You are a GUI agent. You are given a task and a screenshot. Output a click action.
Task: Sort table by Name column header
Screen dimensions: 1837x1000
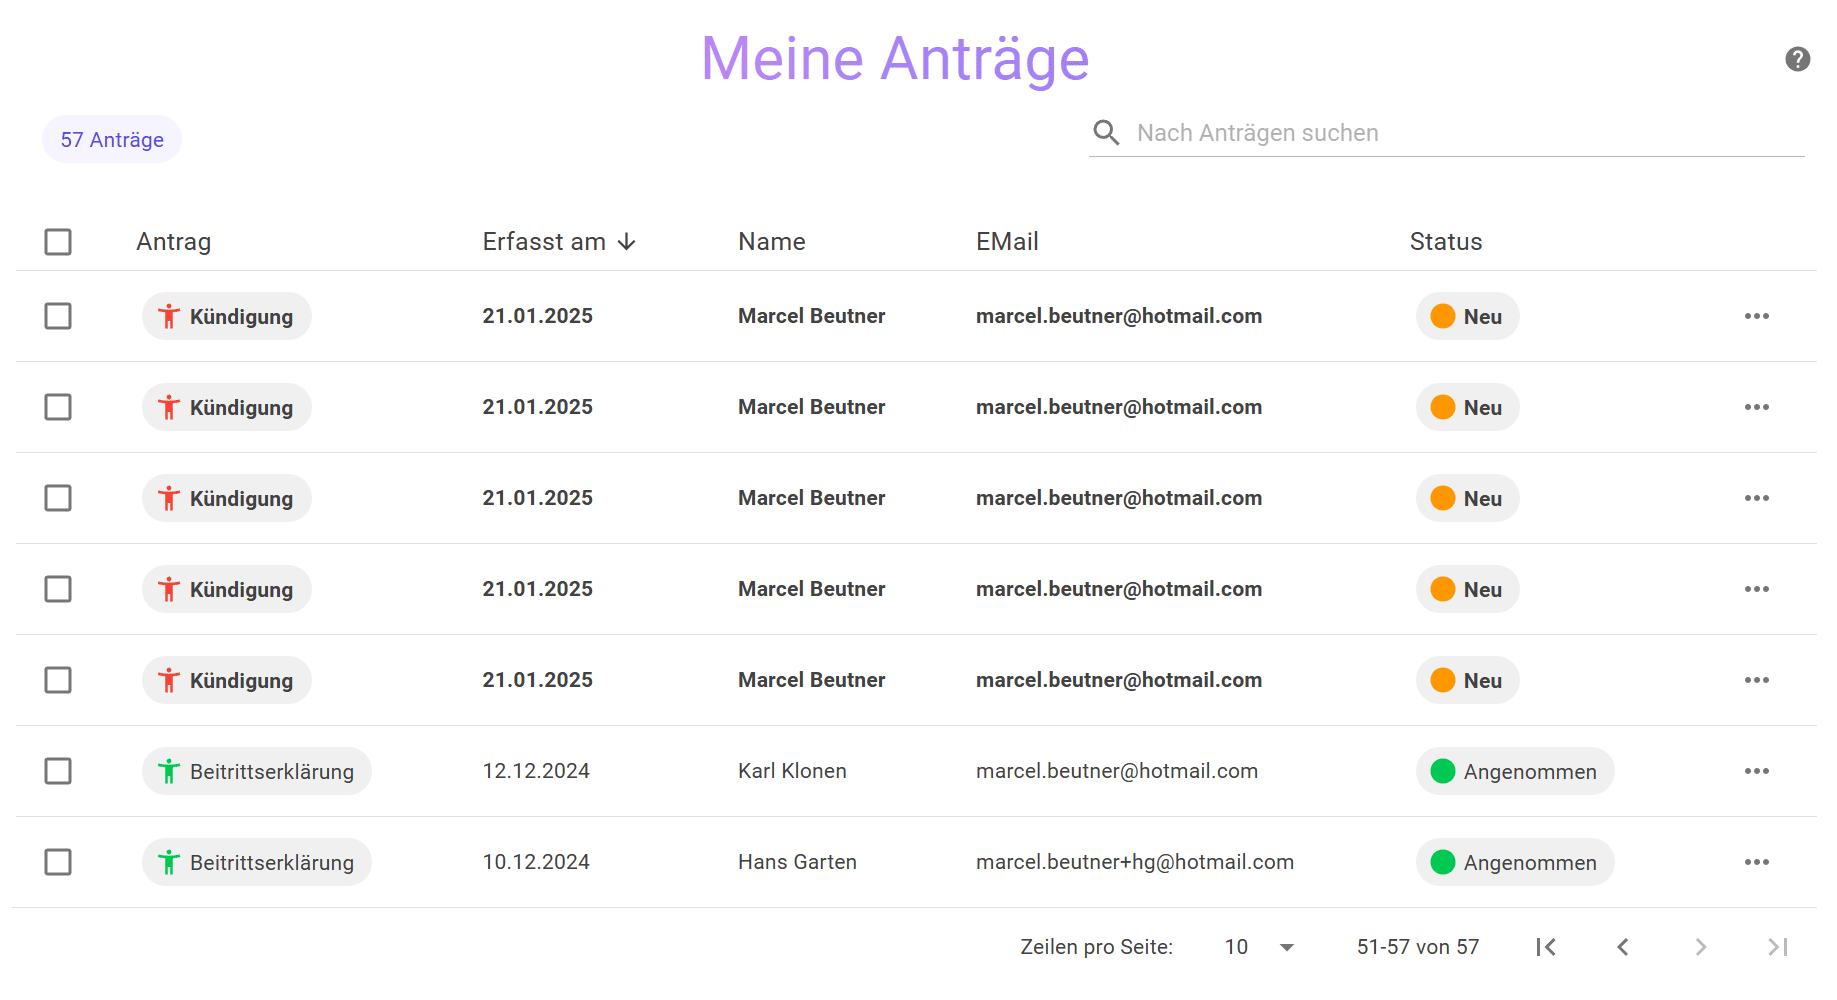click(x=771, y=242)
